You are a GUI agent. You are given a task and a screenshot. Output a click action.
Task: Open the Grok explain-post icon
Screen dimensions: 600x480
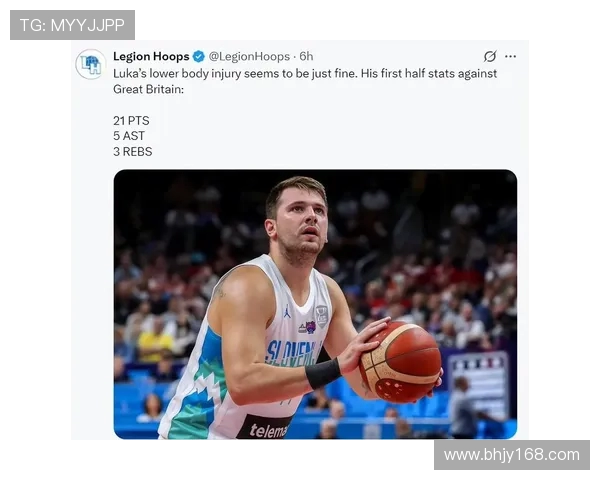pos(490,56)
